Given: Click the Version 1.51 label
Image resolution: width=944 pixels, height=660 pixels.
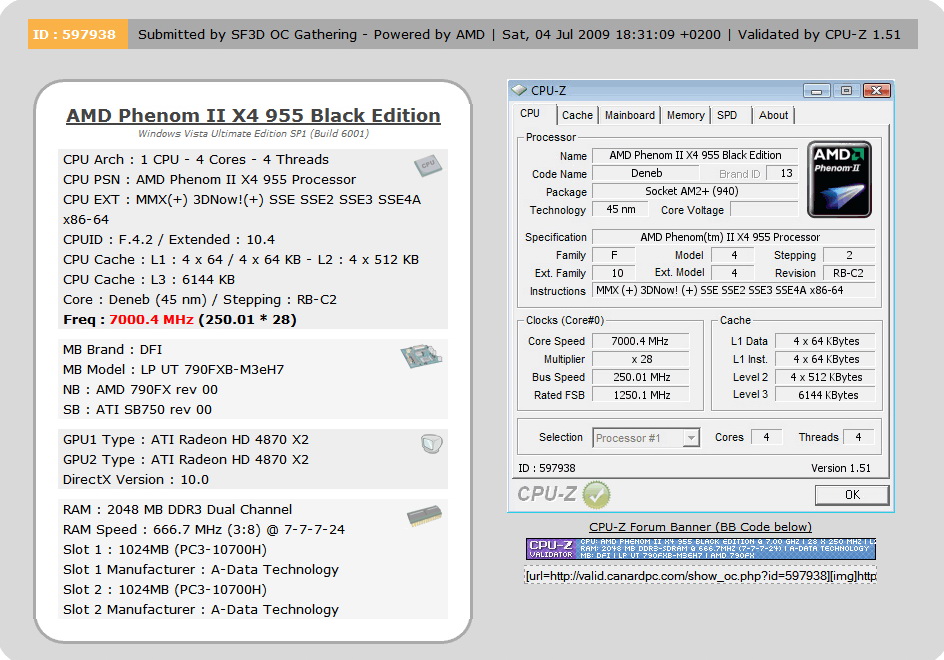Looking at the screenshot, I should coord(840,468).
